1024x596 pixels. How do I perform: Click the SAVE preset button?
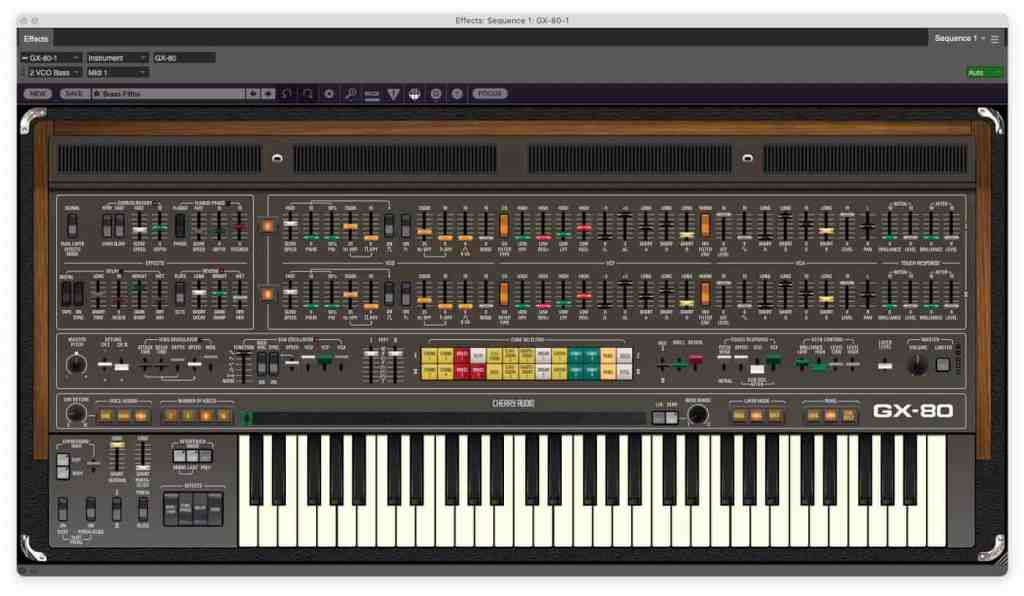(74, 94)
